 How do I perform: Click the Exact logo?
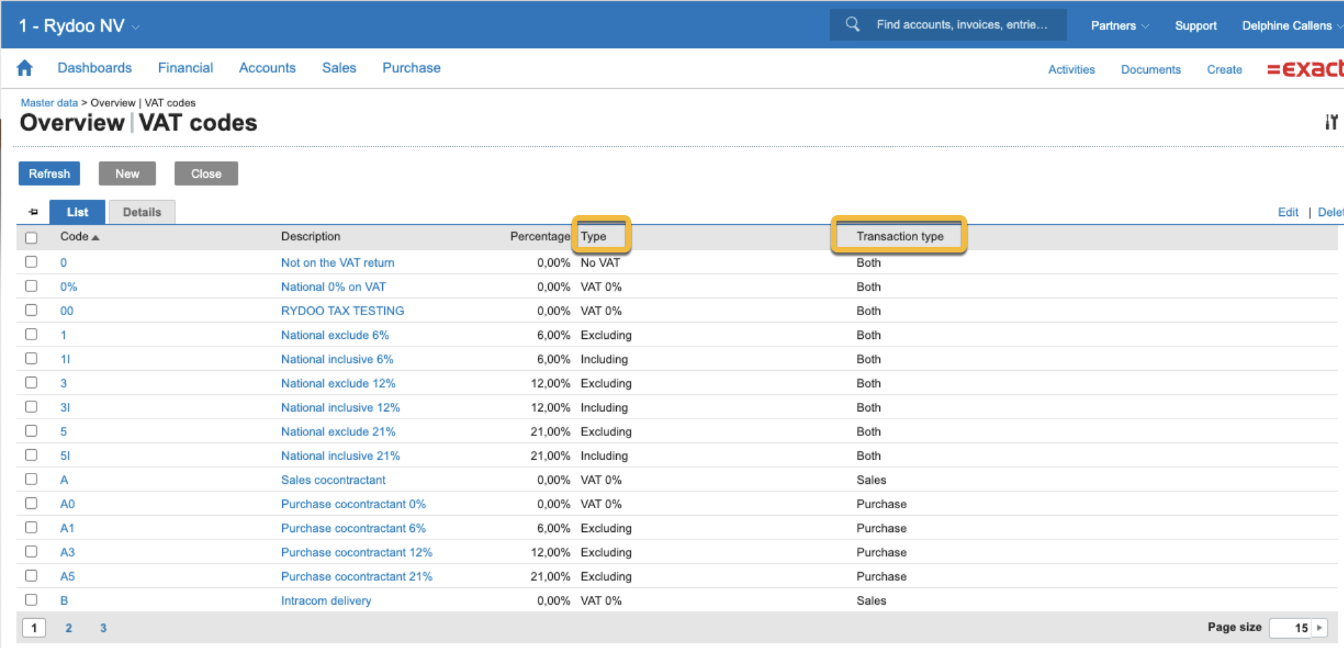[x=1304, y=69]
